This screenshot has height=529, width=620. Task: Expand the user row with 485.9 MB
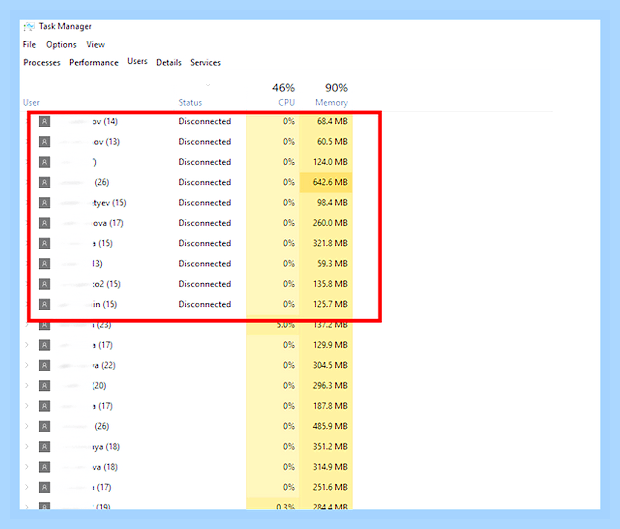[26, 426]
